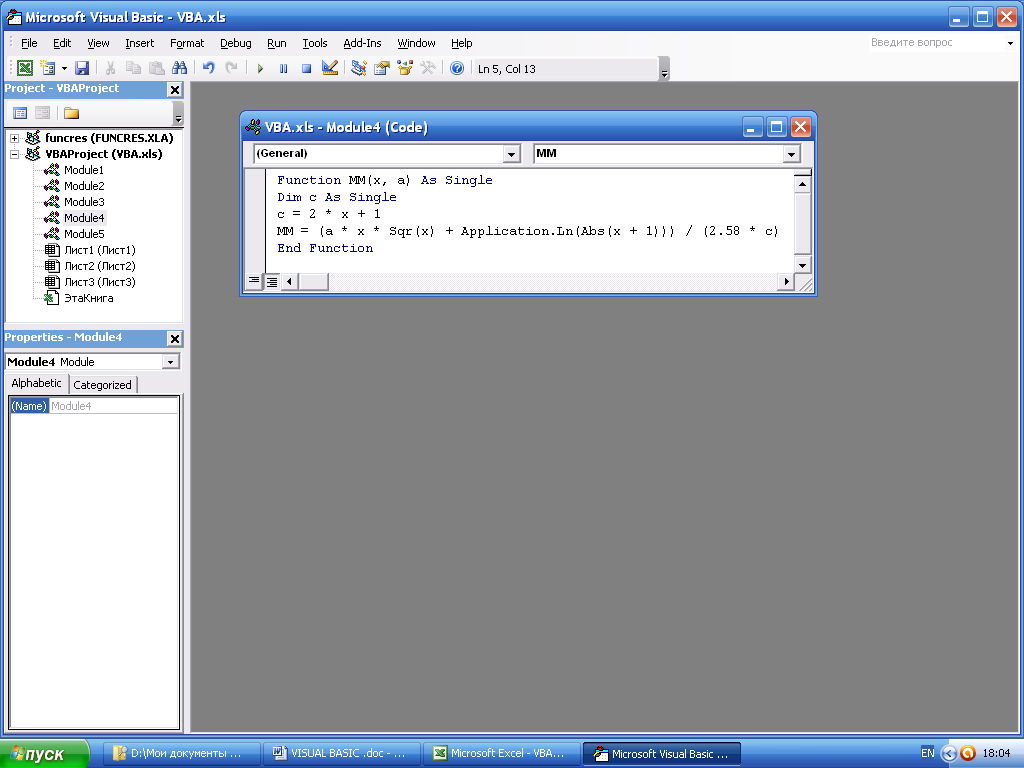Image resolution: width=1024 pixels, height=768 pixels.
Task: Open the Project Explorer icon
Action: [359, 68]
